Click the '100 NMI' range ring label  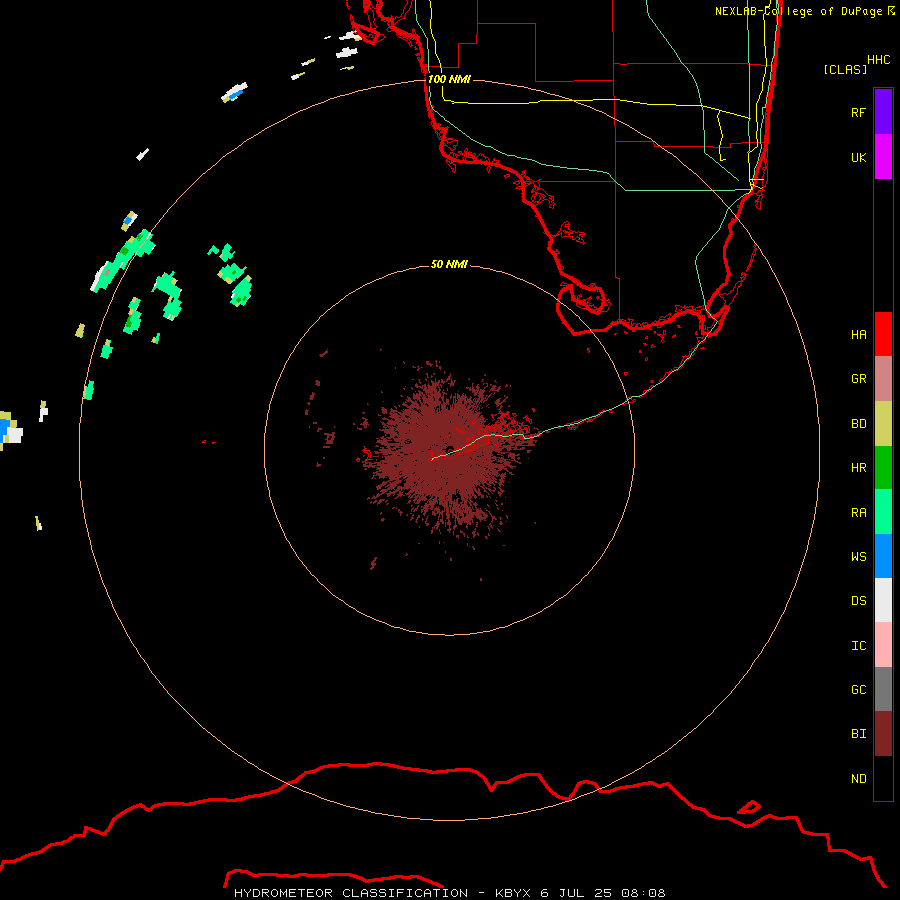pos(449,79)
